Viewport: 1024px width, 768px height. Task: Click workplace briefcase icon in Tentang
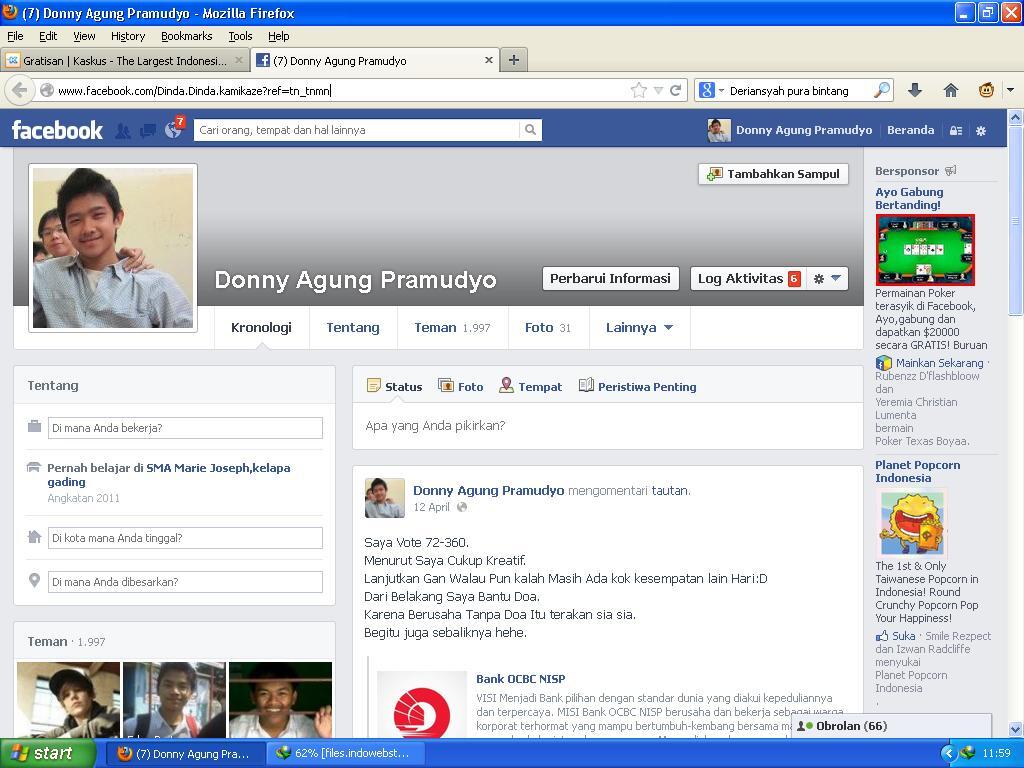35,426
